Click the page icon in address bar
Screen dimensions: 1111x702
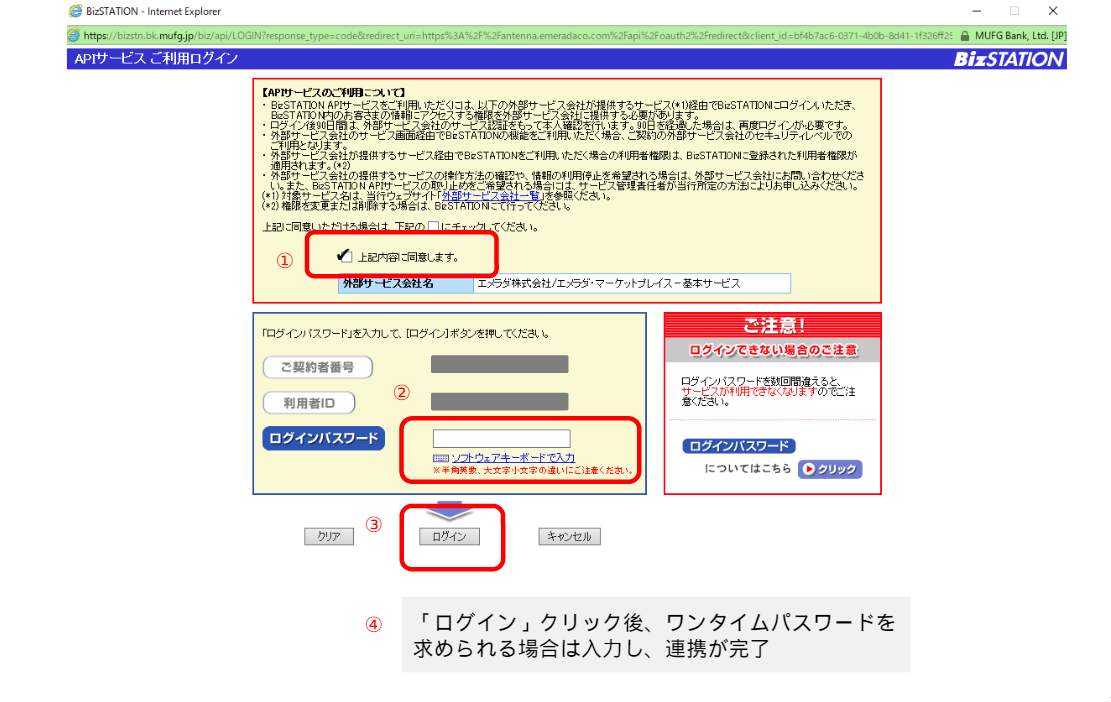[x=73, y=35]
